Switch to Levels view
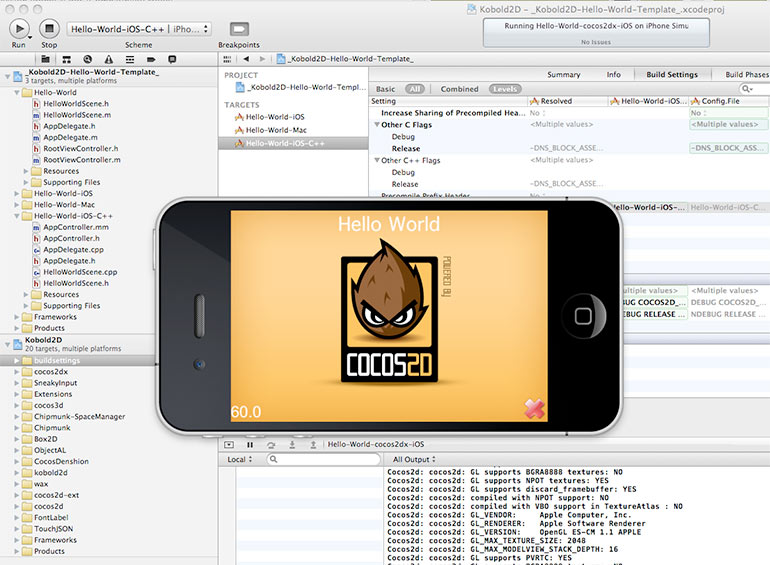The height and width of the screenshot is (565, 770). coord(505,89)
